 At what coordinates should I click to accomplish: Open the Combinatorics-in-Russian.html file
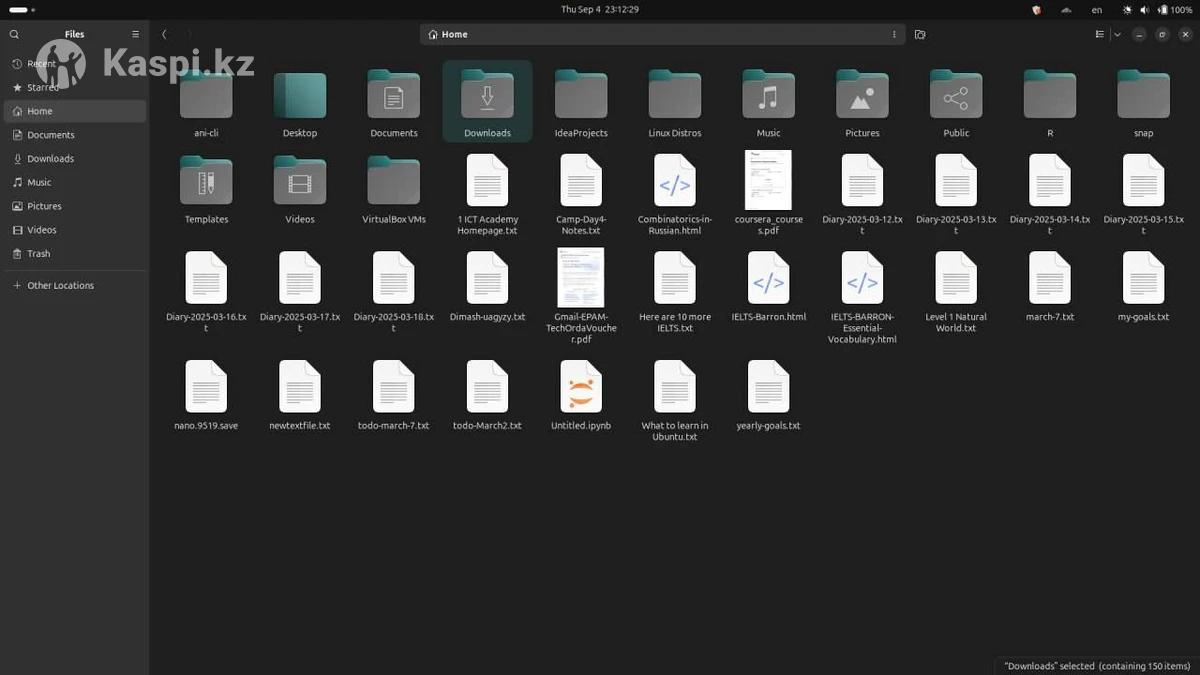[x=675, y=181]
